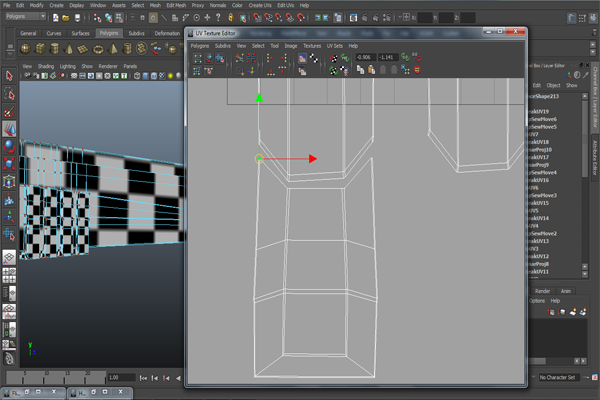Toggle Snap to points magnet icon
This screenshot has height=400, width=600.
click(279, 17)
